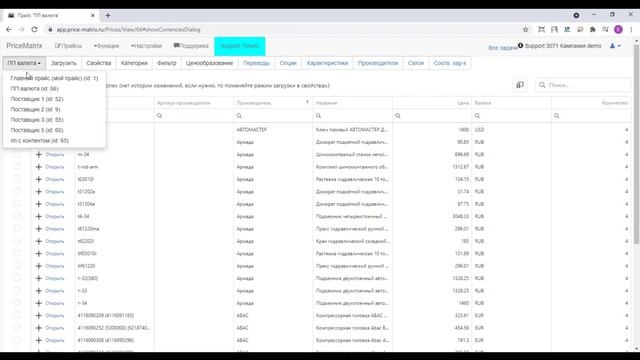
Task: Tick the checkbox in the t61220ma row
Action: 17,228
